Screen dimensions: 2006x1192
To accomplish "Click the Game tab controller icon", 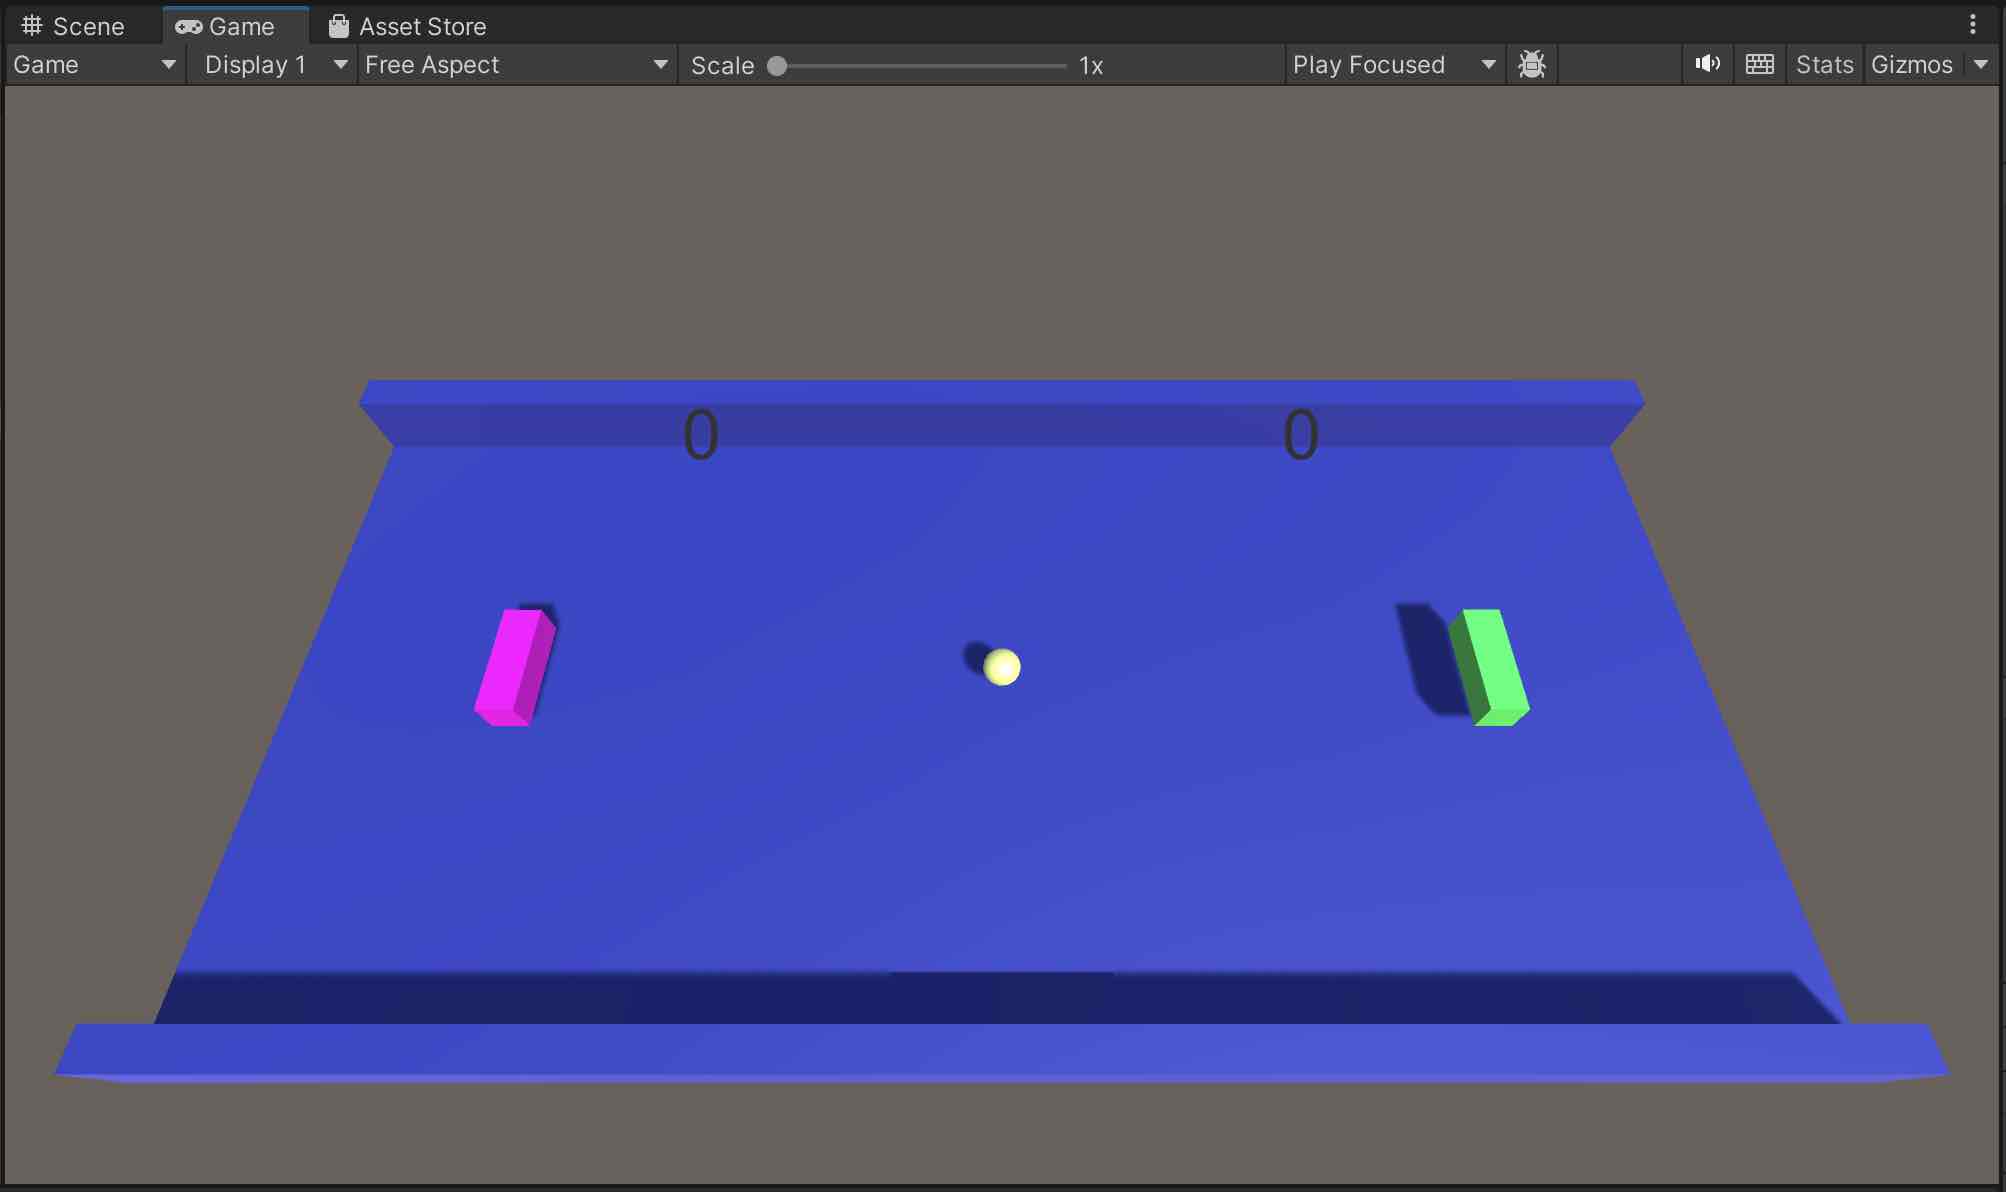I will click(188, 27).
